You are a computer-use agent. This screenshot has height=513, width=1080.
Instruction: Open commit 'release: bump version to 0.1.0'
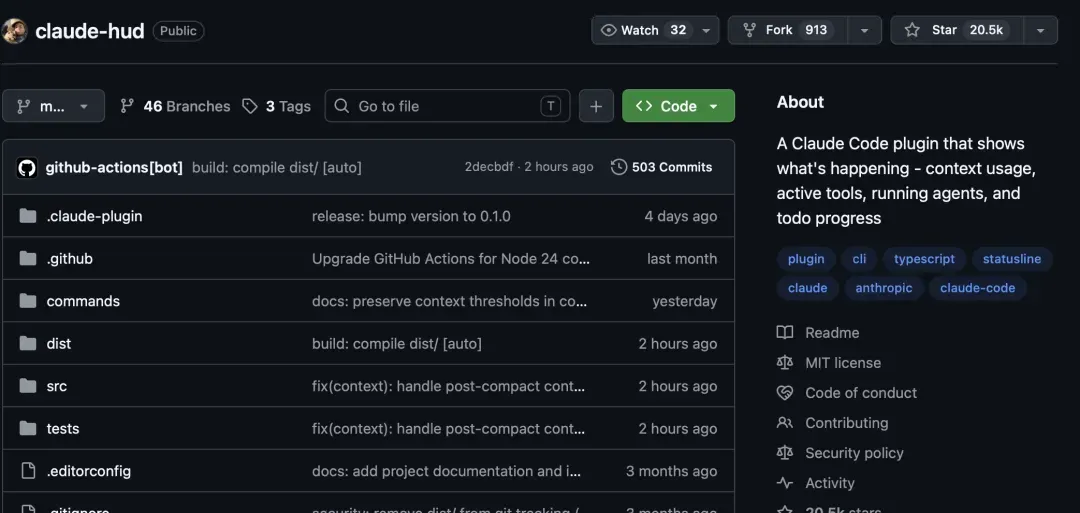411,216
